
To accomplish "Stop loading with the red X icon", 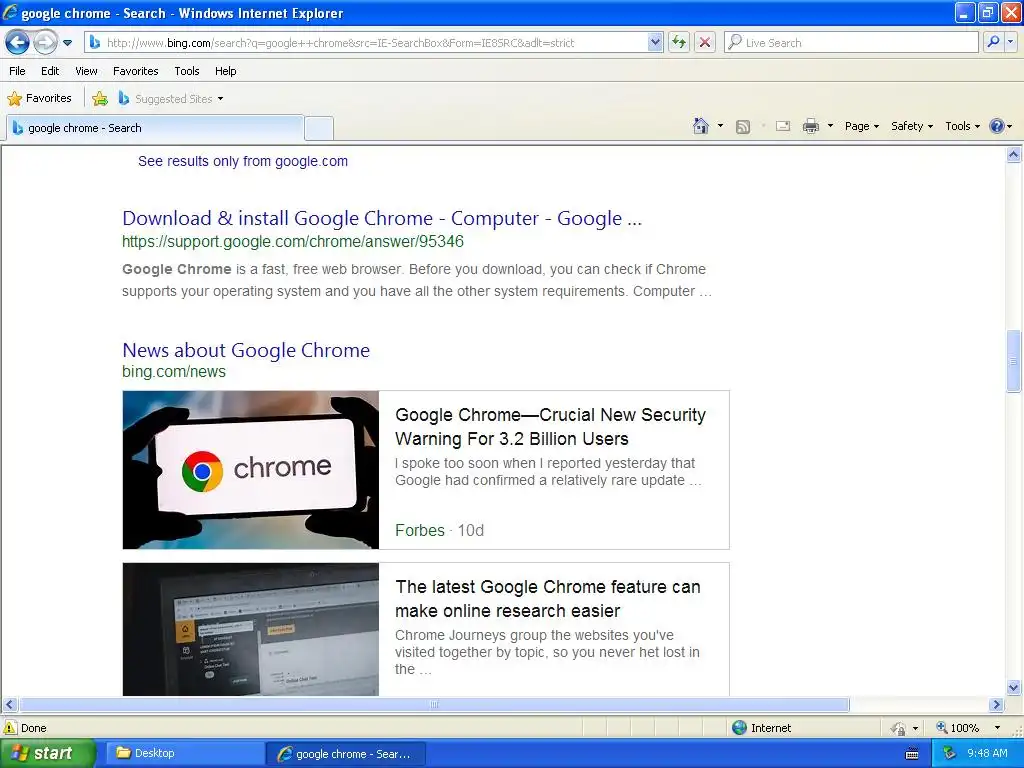I will [x=705, y=43].
